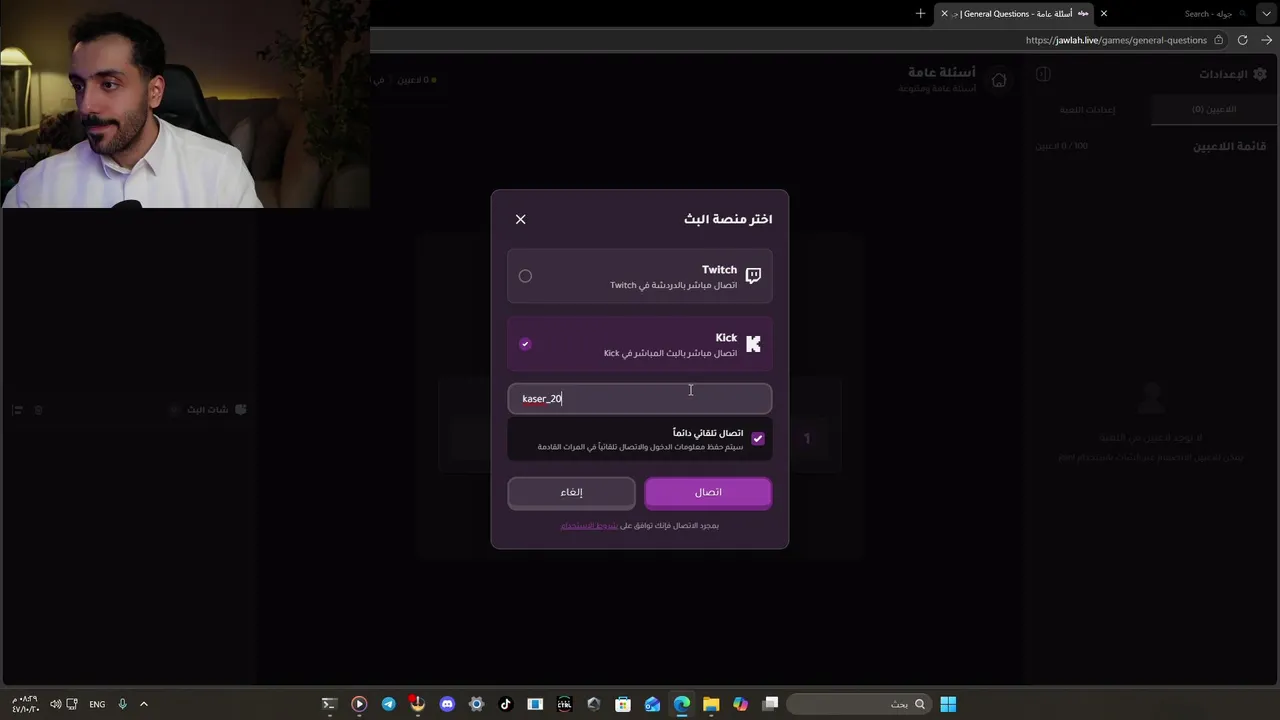This screenshot has height=720, width=1280.
Task: Toggle the Kick platform checkmark
Action: (525, 344)
